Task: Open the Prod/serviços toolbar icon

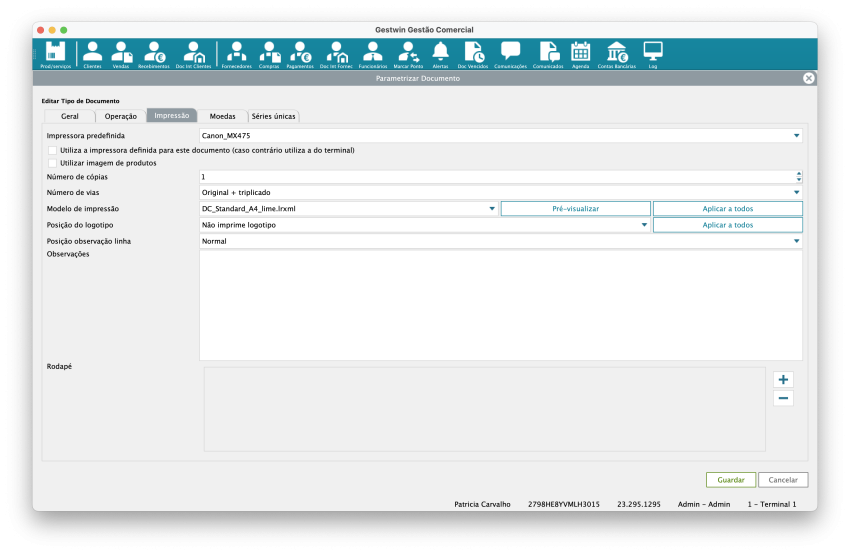Action: click(x=55, y=53)
